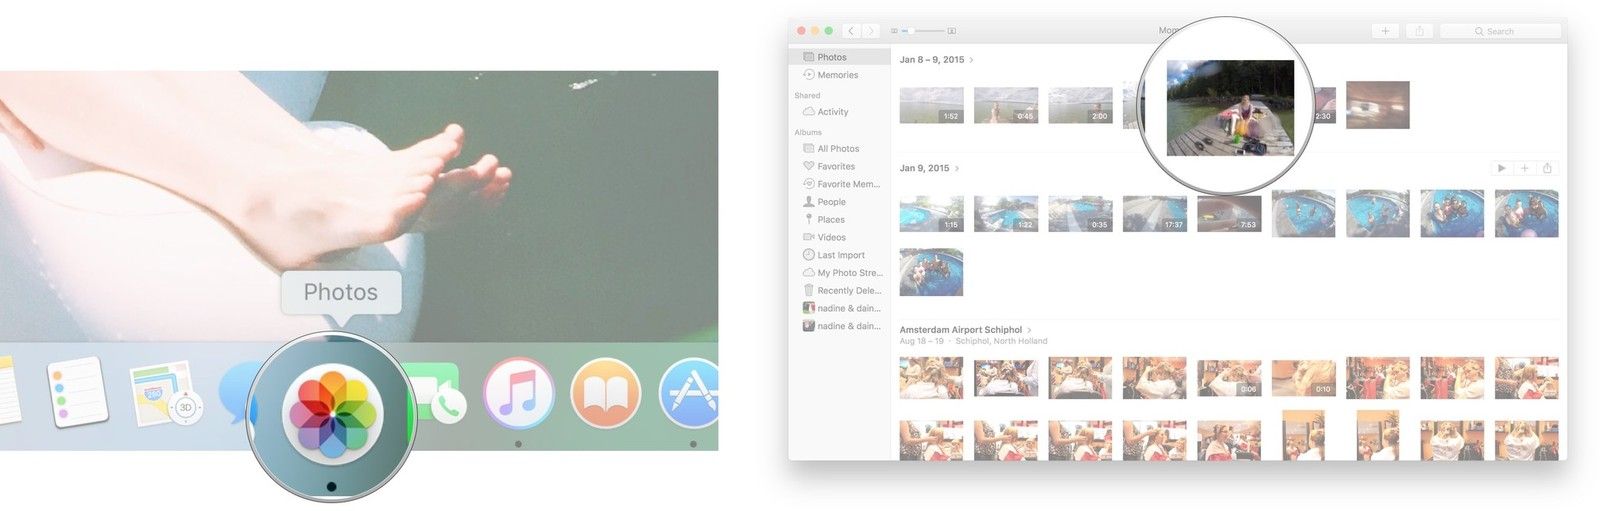Click the Search field in Photos
Image resolution: width=1600 pixels, height=511 pixels.
1500,31
